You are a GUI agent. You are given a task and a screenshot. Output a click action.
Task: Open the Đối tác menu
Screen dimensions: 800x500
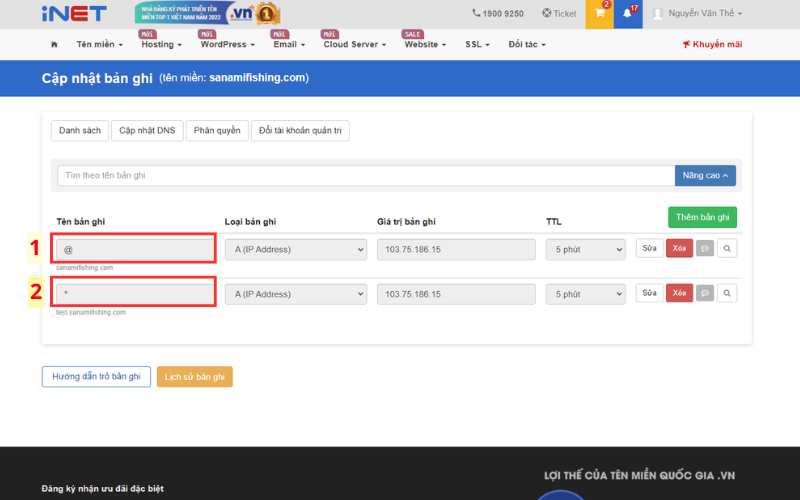point(527,44)
